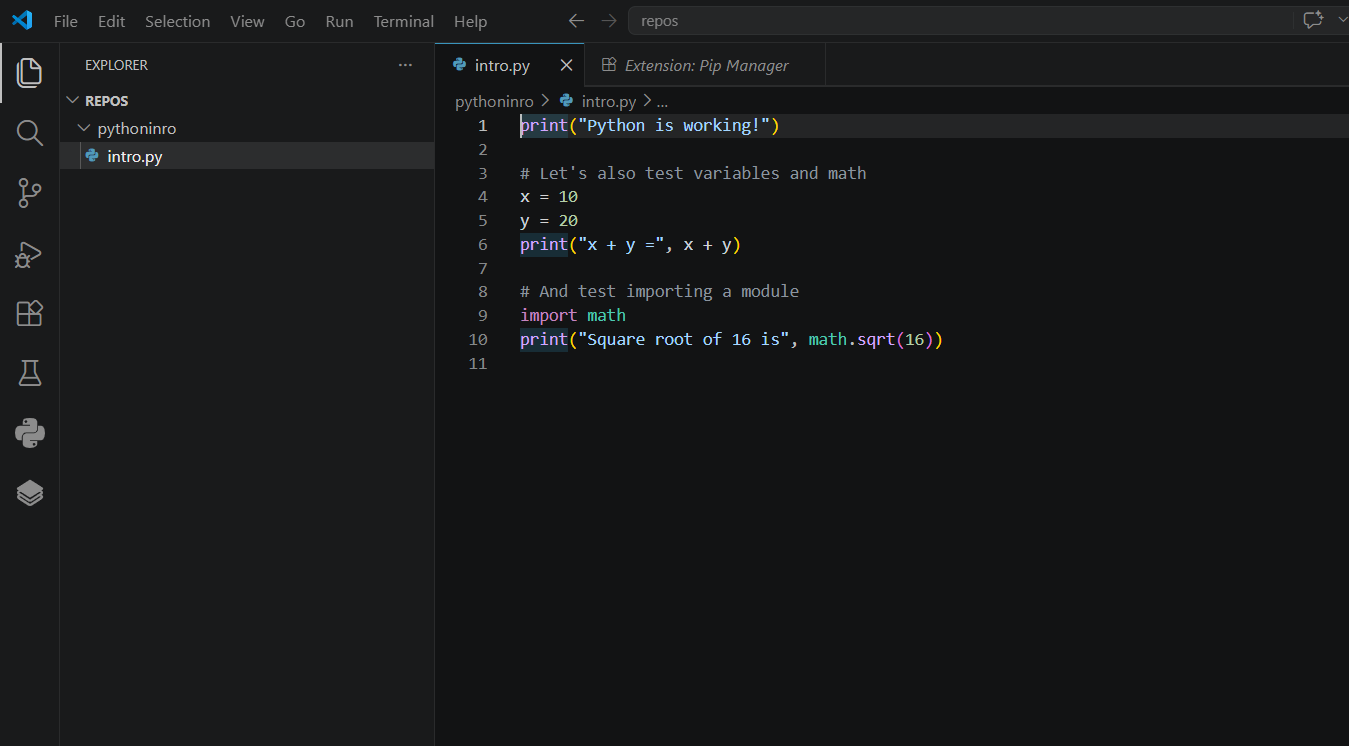Collapse the REPOS section
This screenshot has width=1349, height=746.
(x=72, y=101)
